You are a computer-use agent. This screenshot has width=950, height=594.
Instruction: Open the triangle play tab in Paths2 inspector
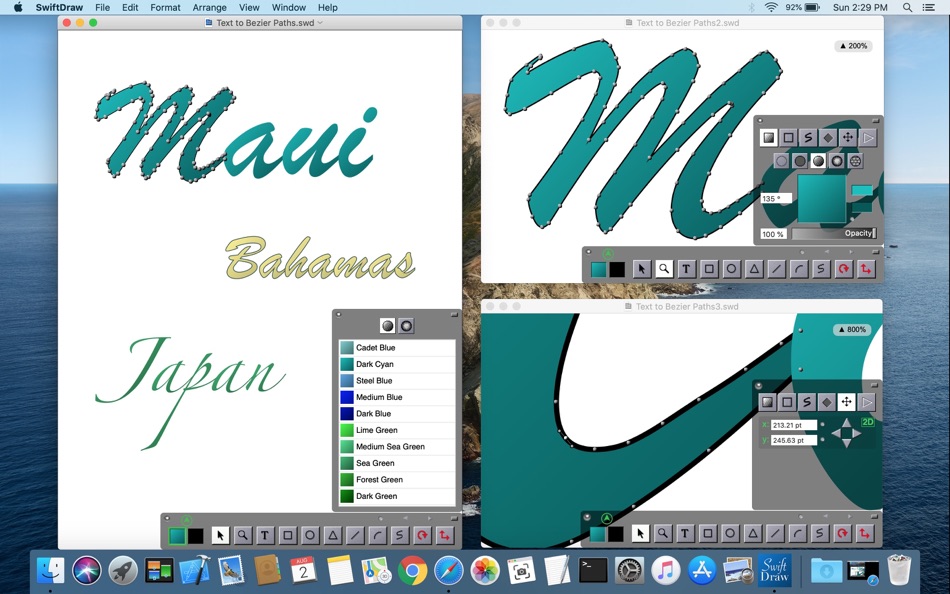coord(868,138)
